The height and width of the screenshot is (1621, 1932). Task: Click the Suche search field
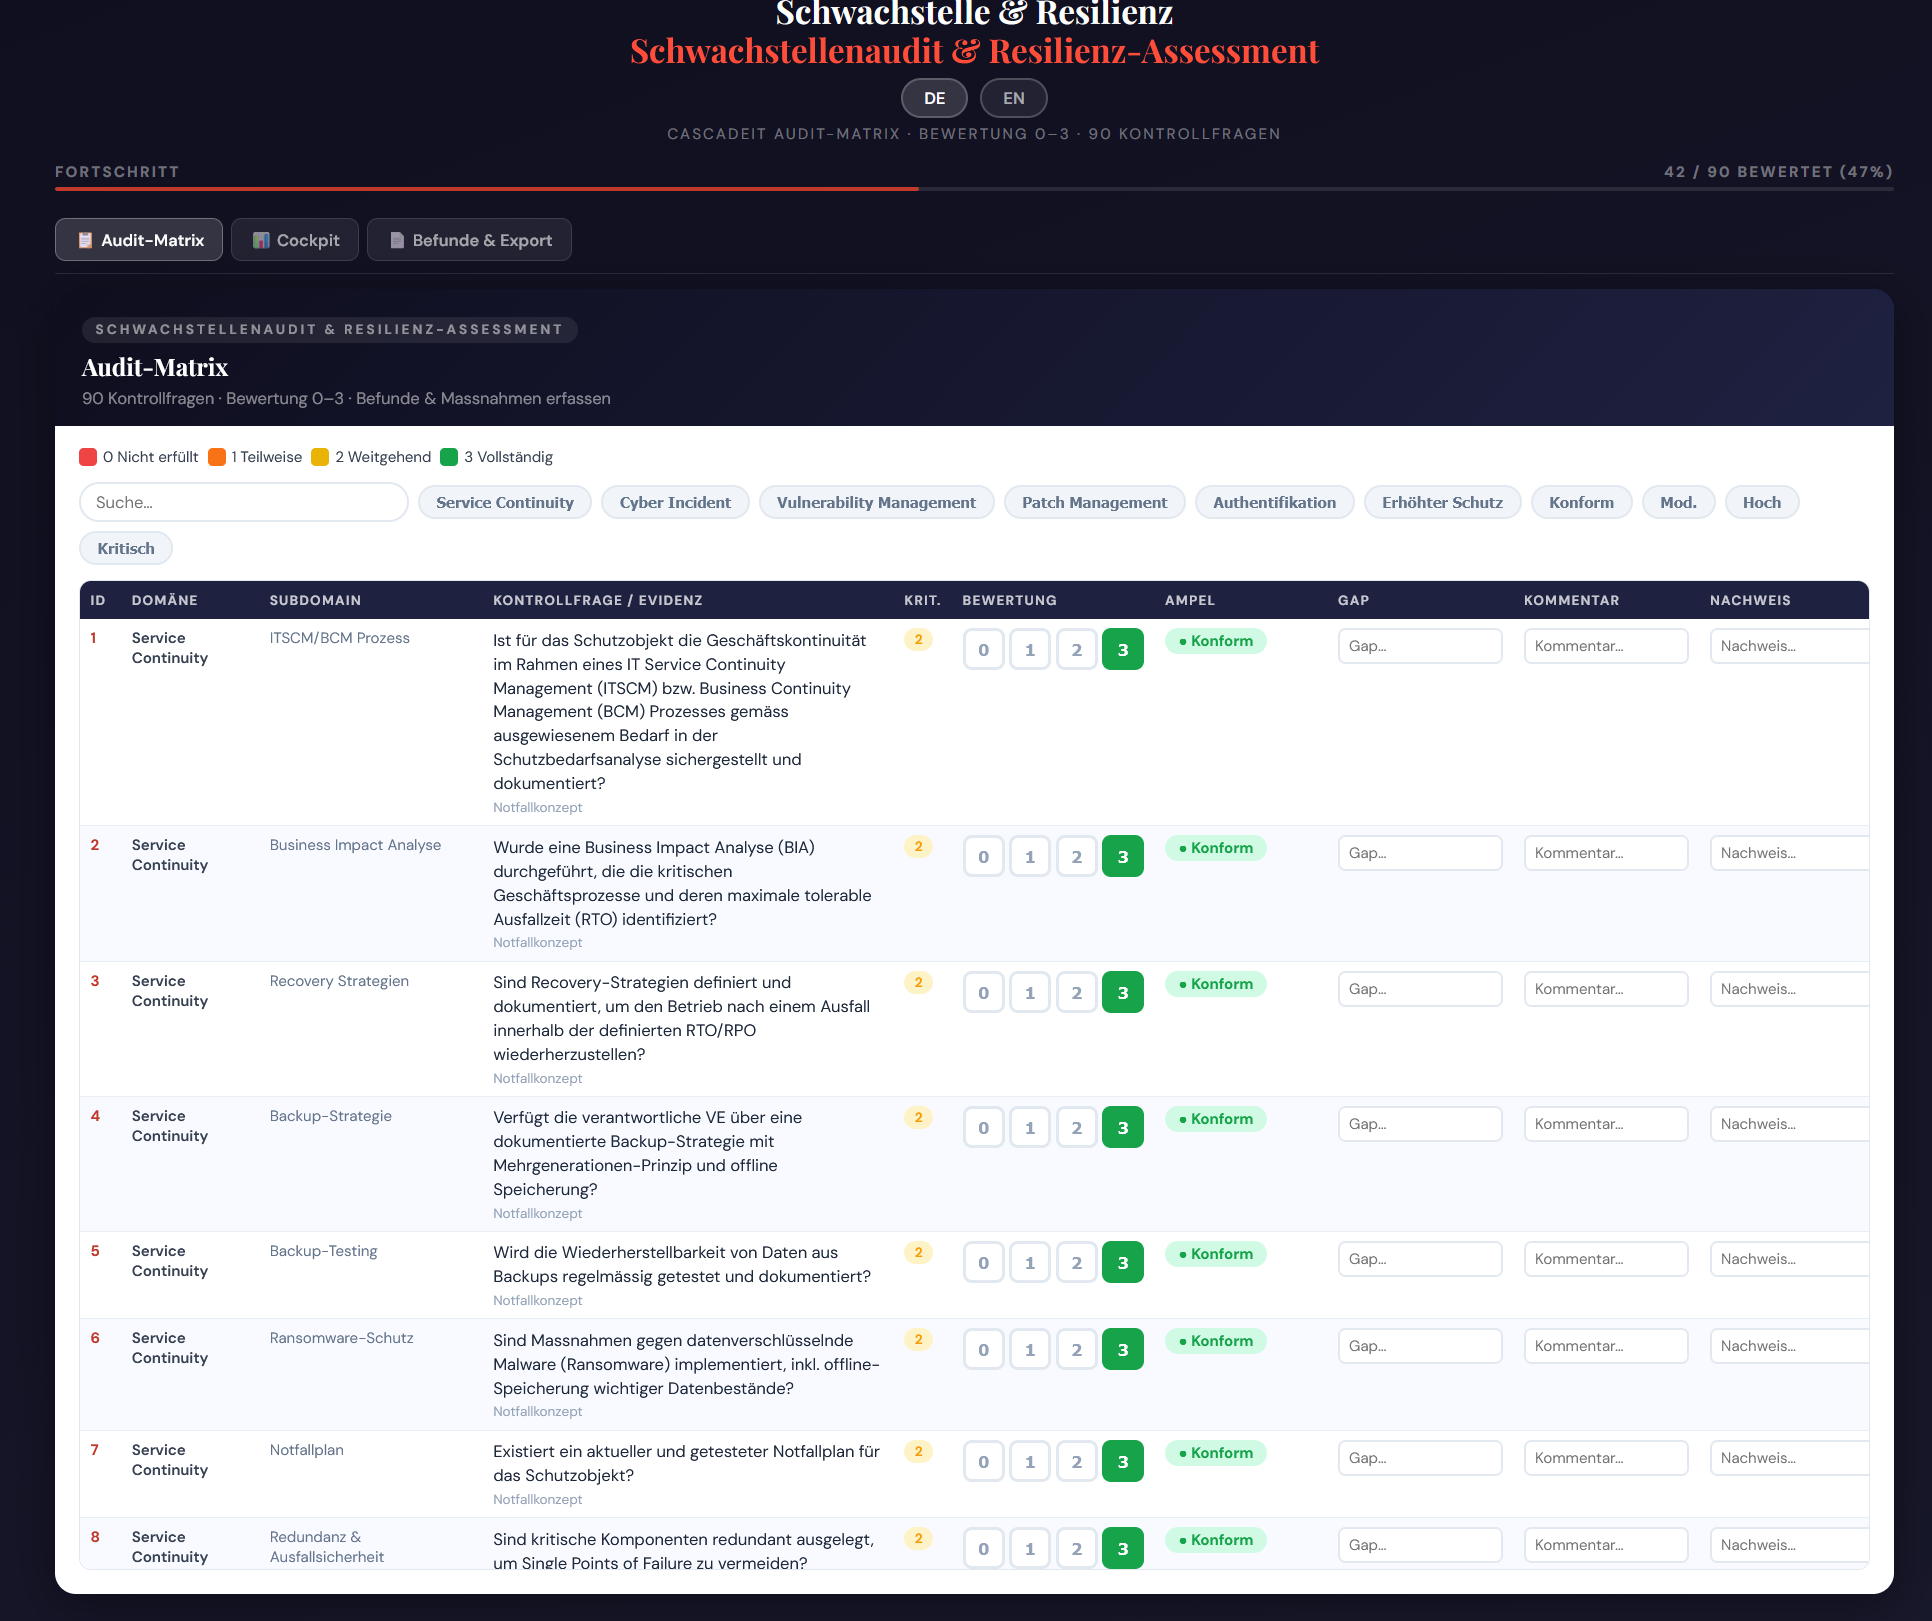tap(243, 502)
